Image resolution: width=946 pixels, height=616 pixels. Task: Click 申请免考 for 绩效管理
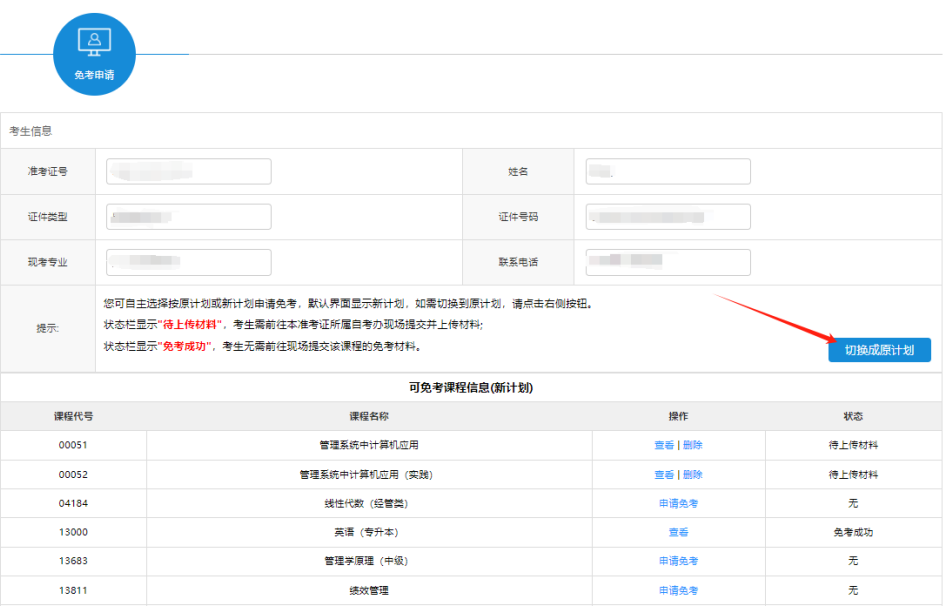tap(679, 589)
